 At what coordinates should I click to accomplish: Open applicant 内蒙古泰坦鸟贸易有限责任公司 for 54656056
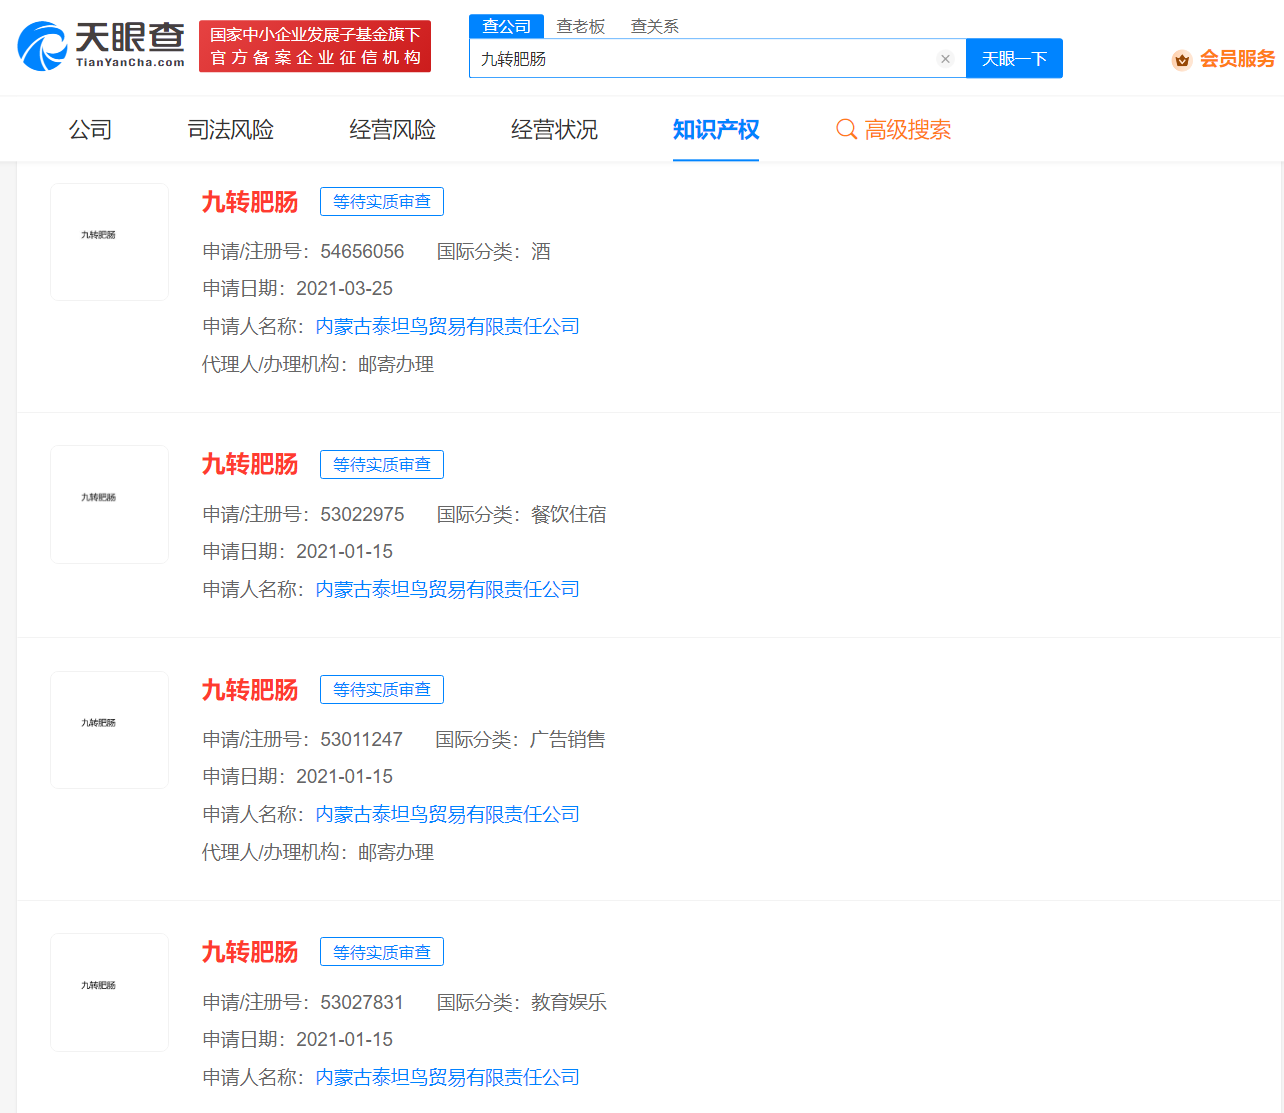[448, 327]
